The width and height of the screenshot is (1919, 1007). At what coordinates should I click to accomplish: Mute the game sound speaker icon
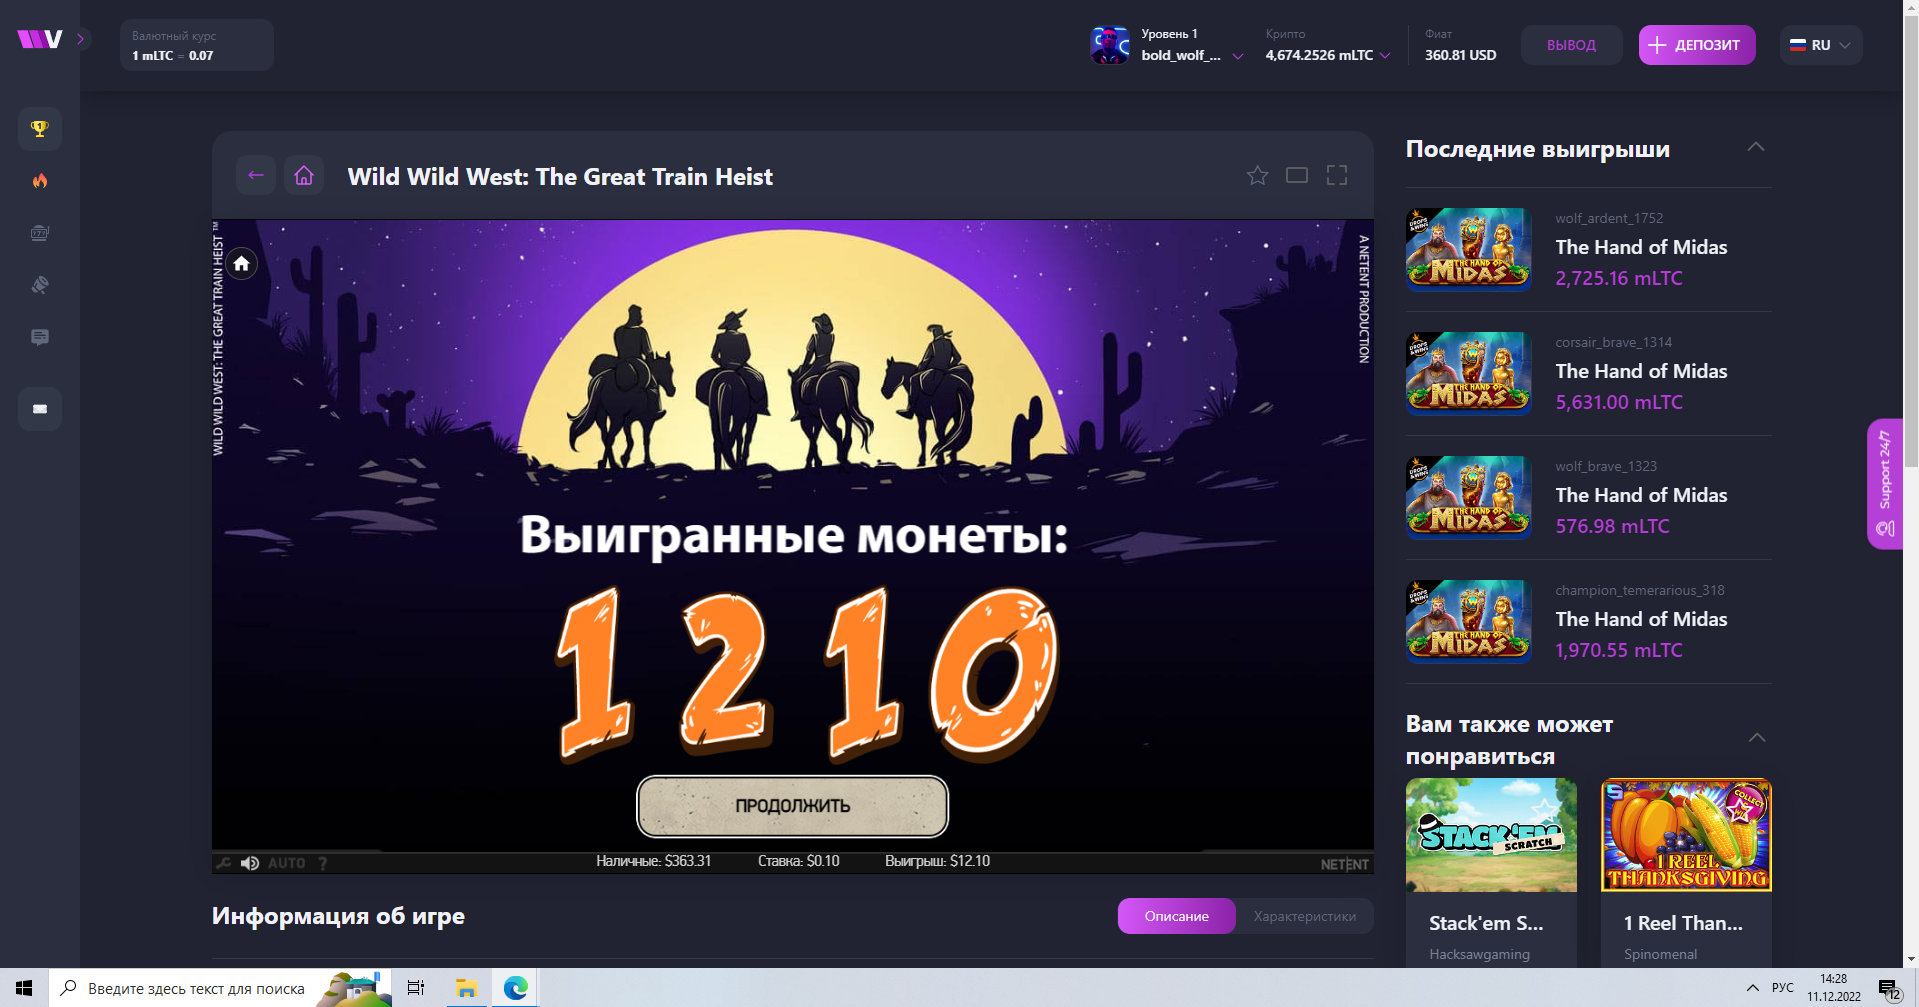250,863
